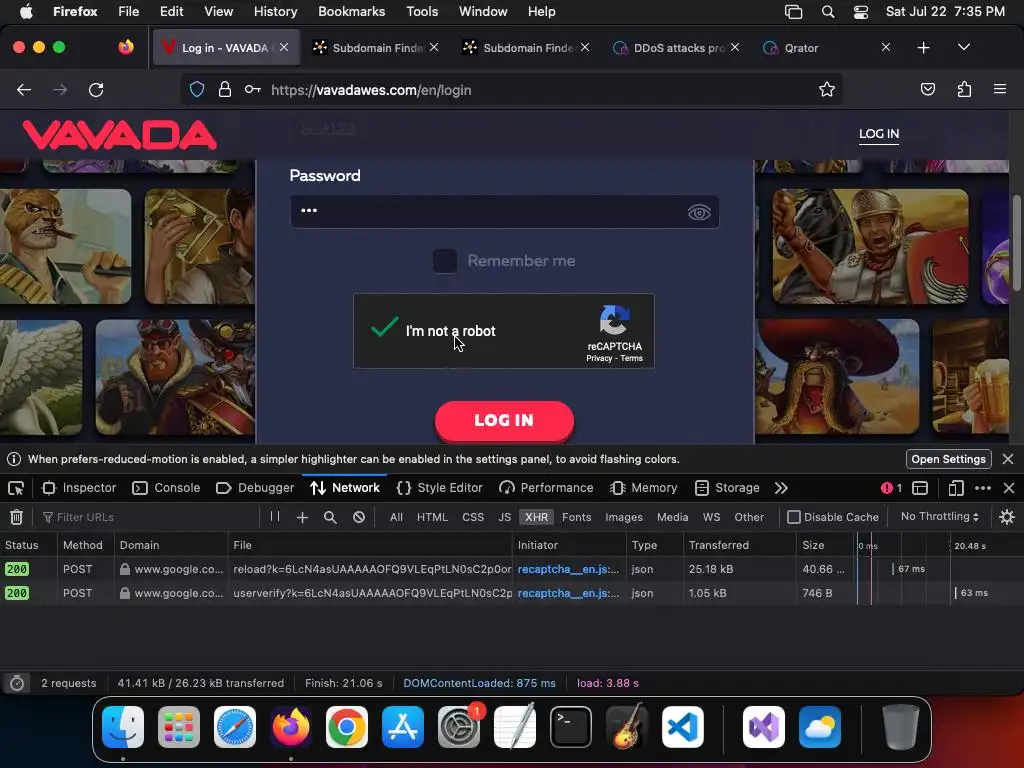Click the reCAPTCHA I'm not a robot checkbox
The image size is (1024, 768).
click(385, 327)
